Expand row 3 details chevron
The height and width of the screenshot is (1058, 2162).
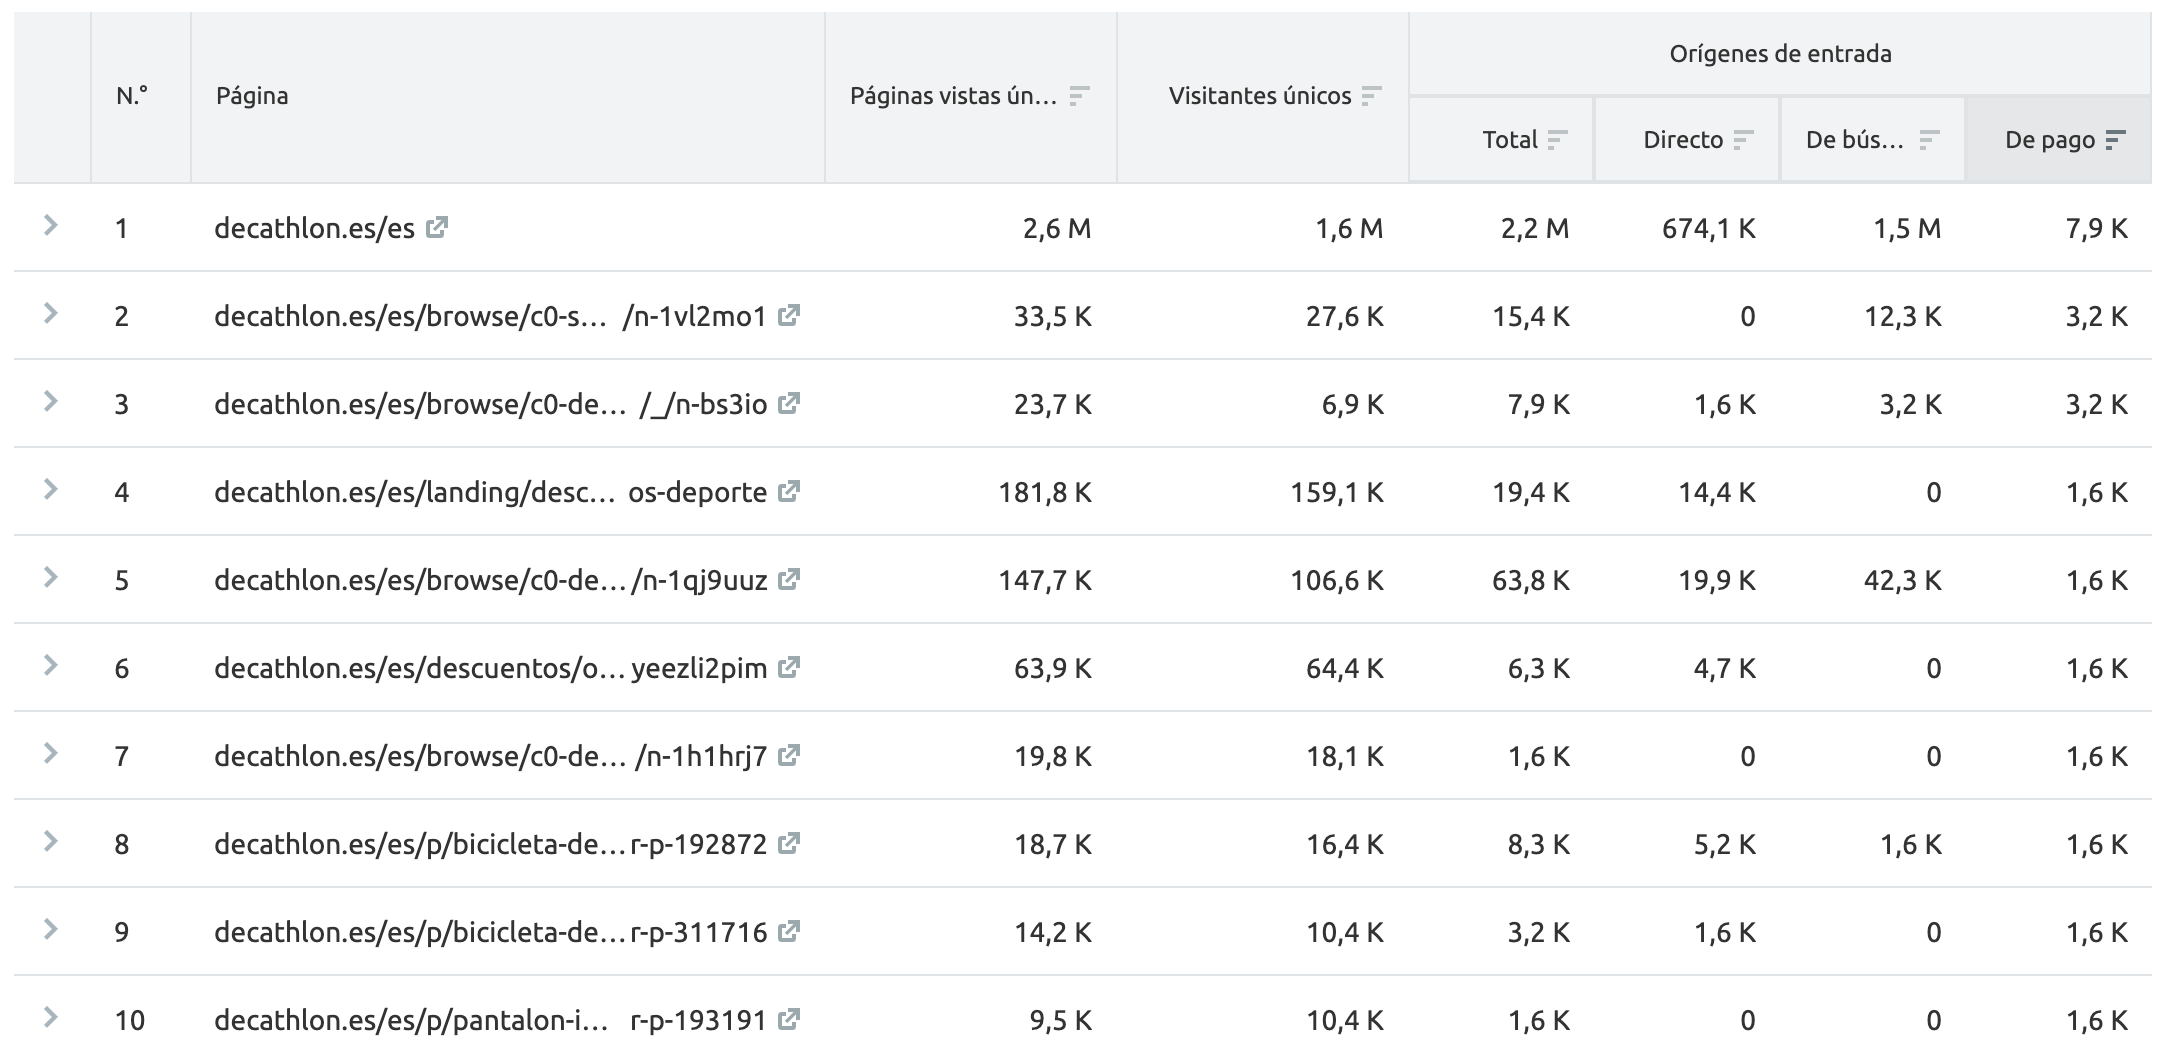pyautogui.click(x=50, y=402)
